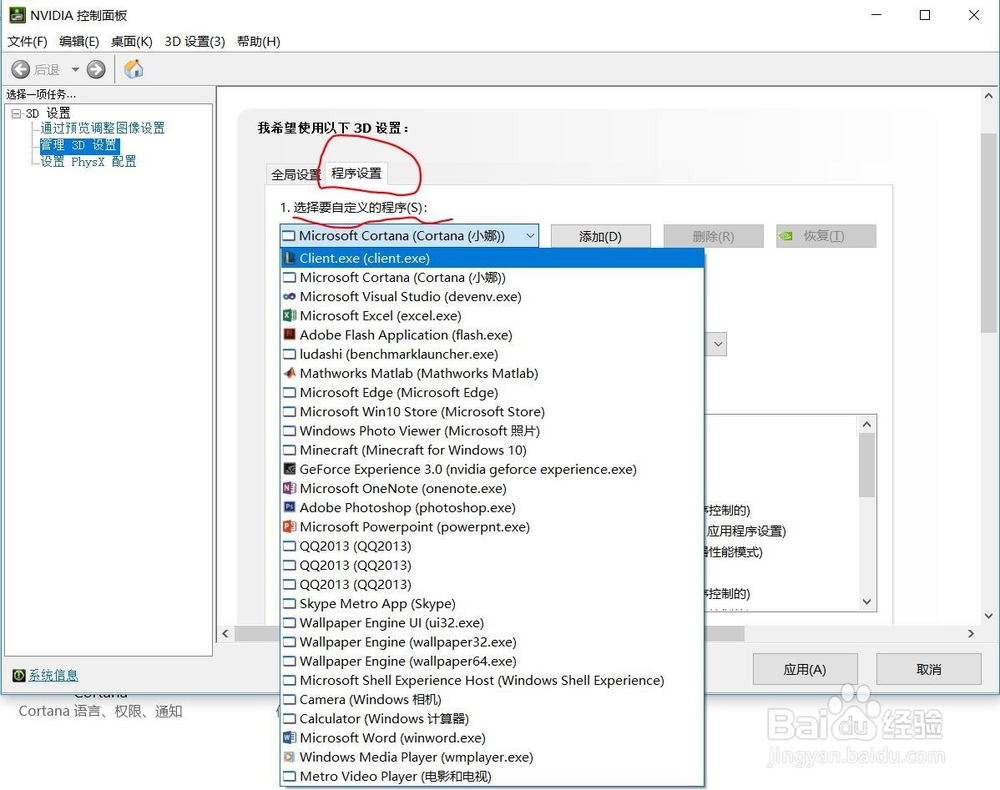This screenshot has width=1000, height=790.
Task: Click the GeForce Experience icon
Action: pyautogui.click(x=289, y=469)
